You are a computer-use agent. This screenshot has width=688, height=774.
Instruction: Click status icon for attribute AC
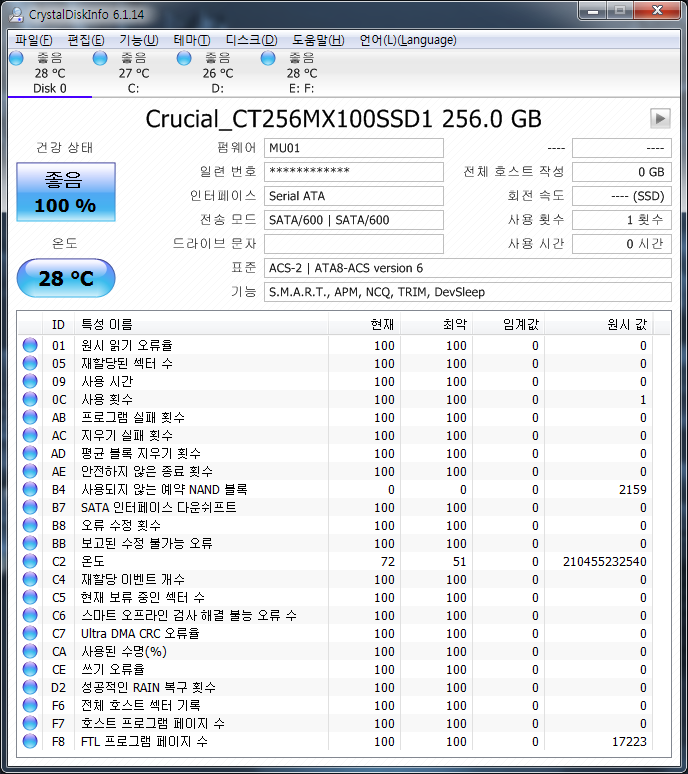(x=30, y=435)
